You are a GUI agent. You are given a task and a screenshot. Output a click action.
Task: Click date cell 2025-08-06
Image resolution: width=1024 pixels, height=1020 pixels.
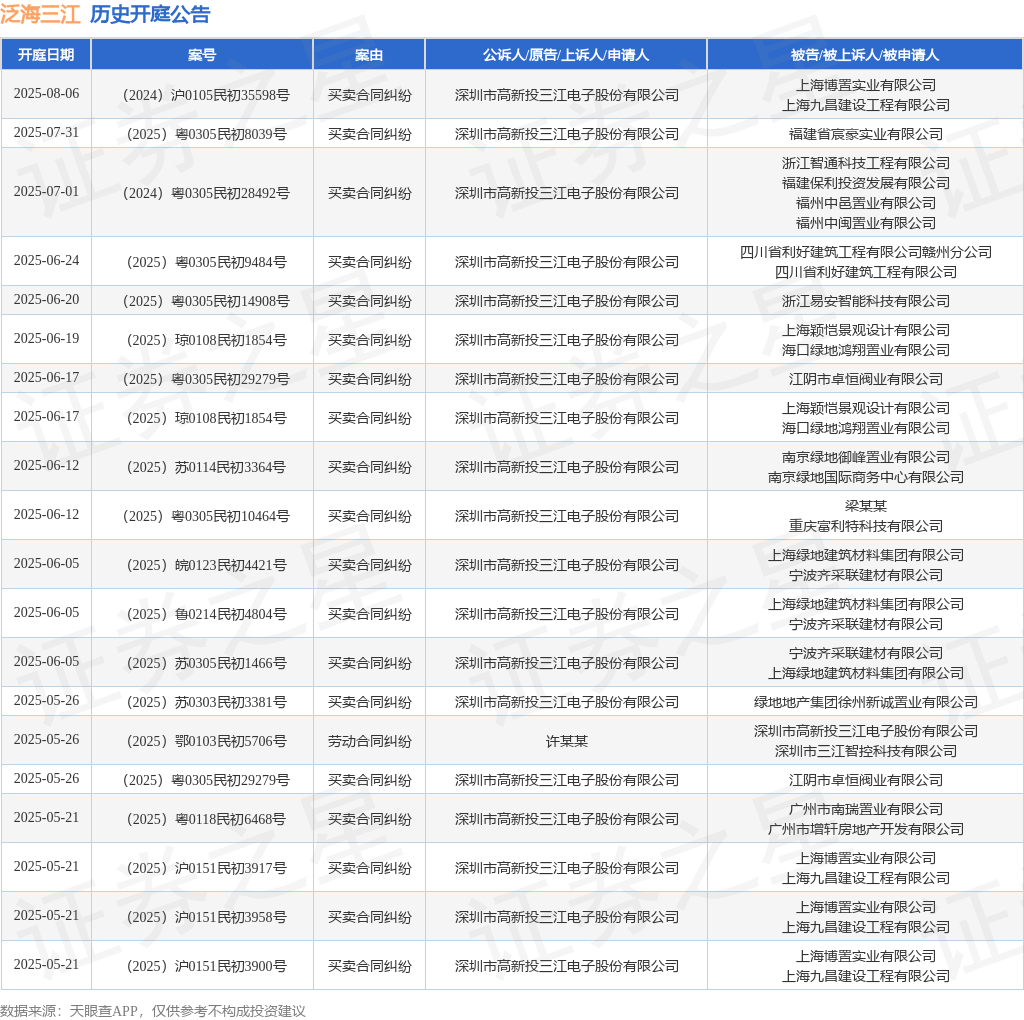tap(46, 93)
